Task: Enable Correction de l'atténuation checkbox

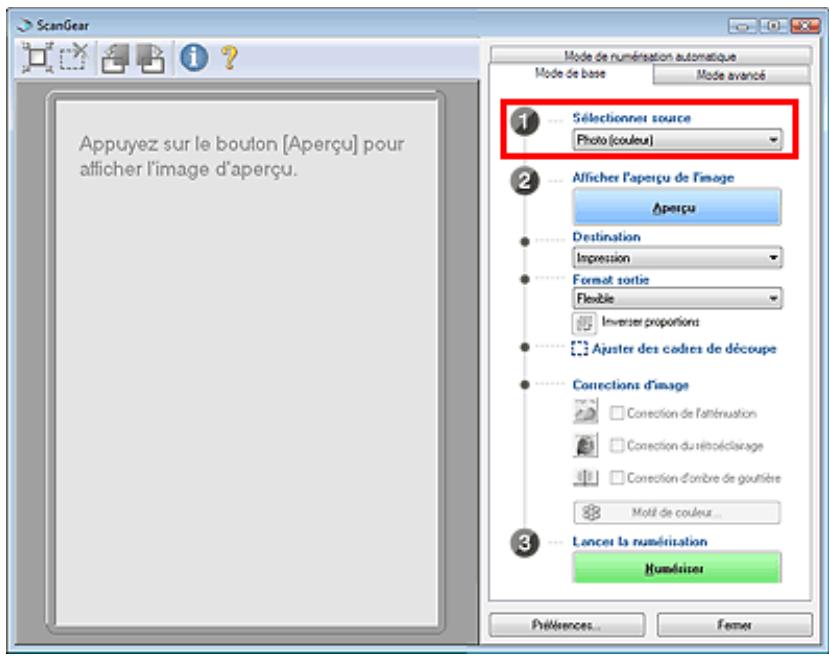Action: point(616,413)
